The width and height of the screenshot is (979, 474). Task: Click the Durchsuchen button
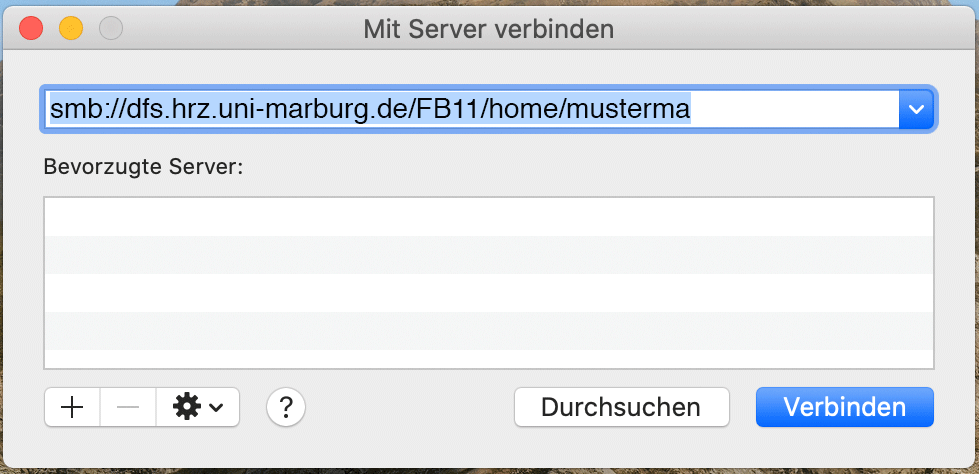point(621,407)
